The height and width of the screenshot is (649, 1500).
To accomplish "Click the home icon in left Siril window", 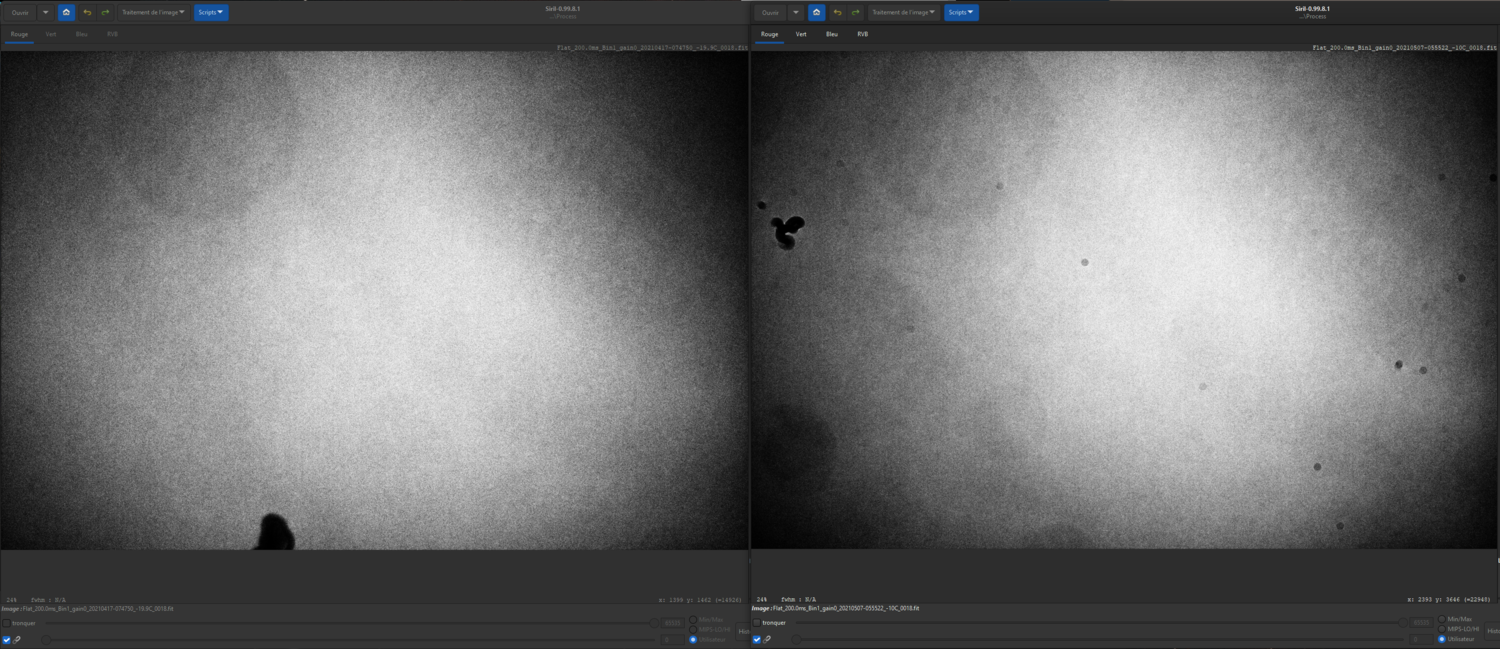I will pos(66,13).
